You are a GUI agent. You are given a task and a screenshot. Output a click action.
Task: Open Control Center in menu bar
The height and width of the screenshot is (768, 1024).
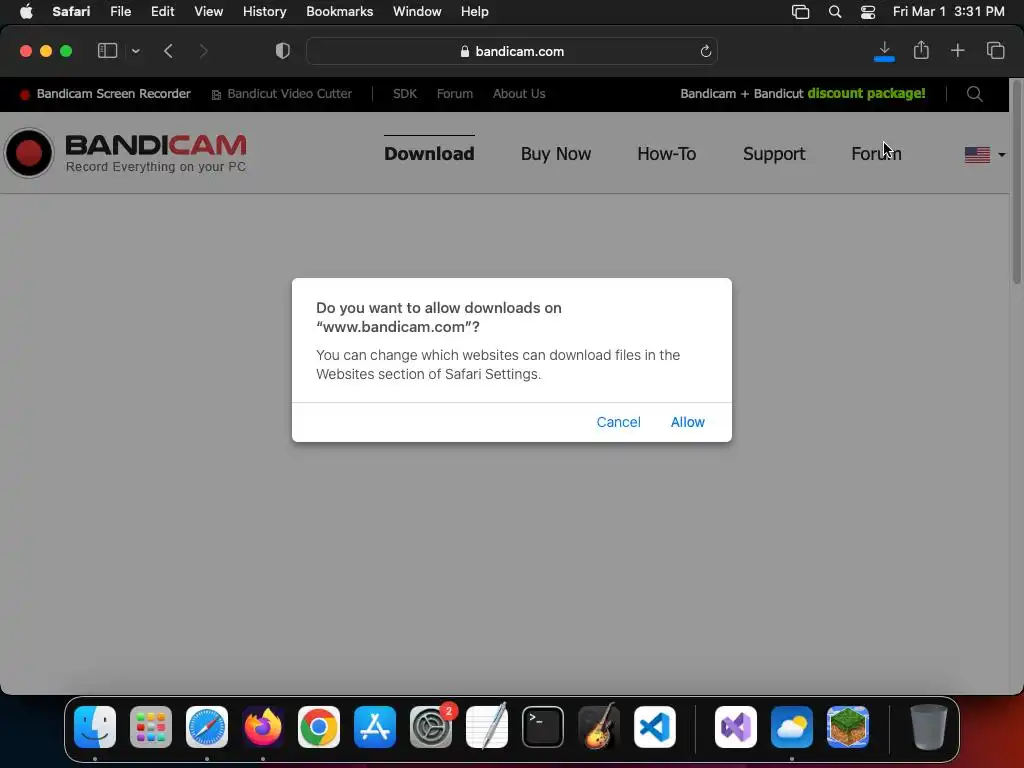pyautogui.click(x=868, y=12)
